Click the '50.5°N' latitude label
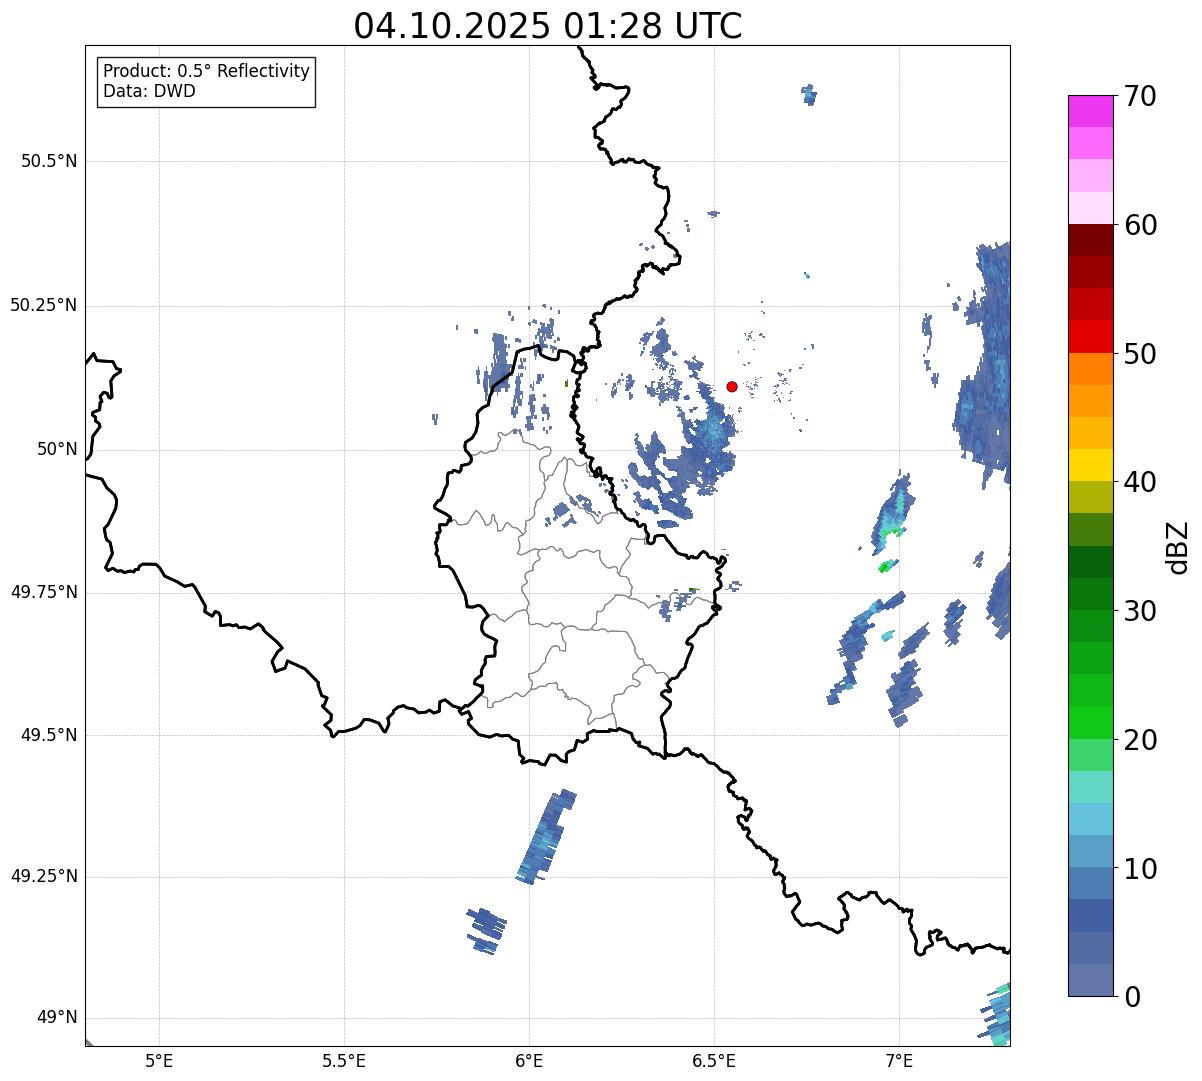1202x1081 pixels. coord(49,161)
